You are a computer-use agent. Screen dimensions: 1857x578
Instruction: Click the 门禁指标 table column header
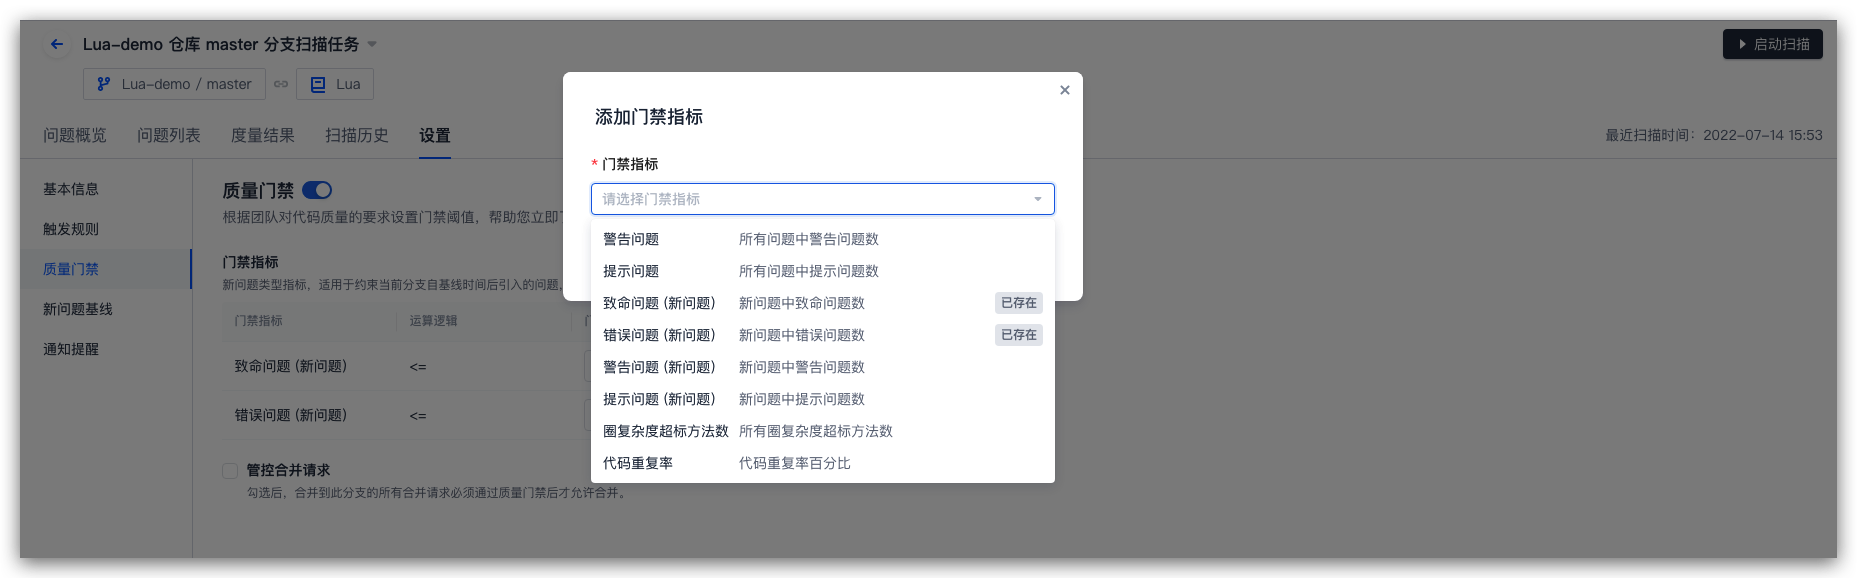click(x=258, y=321)
